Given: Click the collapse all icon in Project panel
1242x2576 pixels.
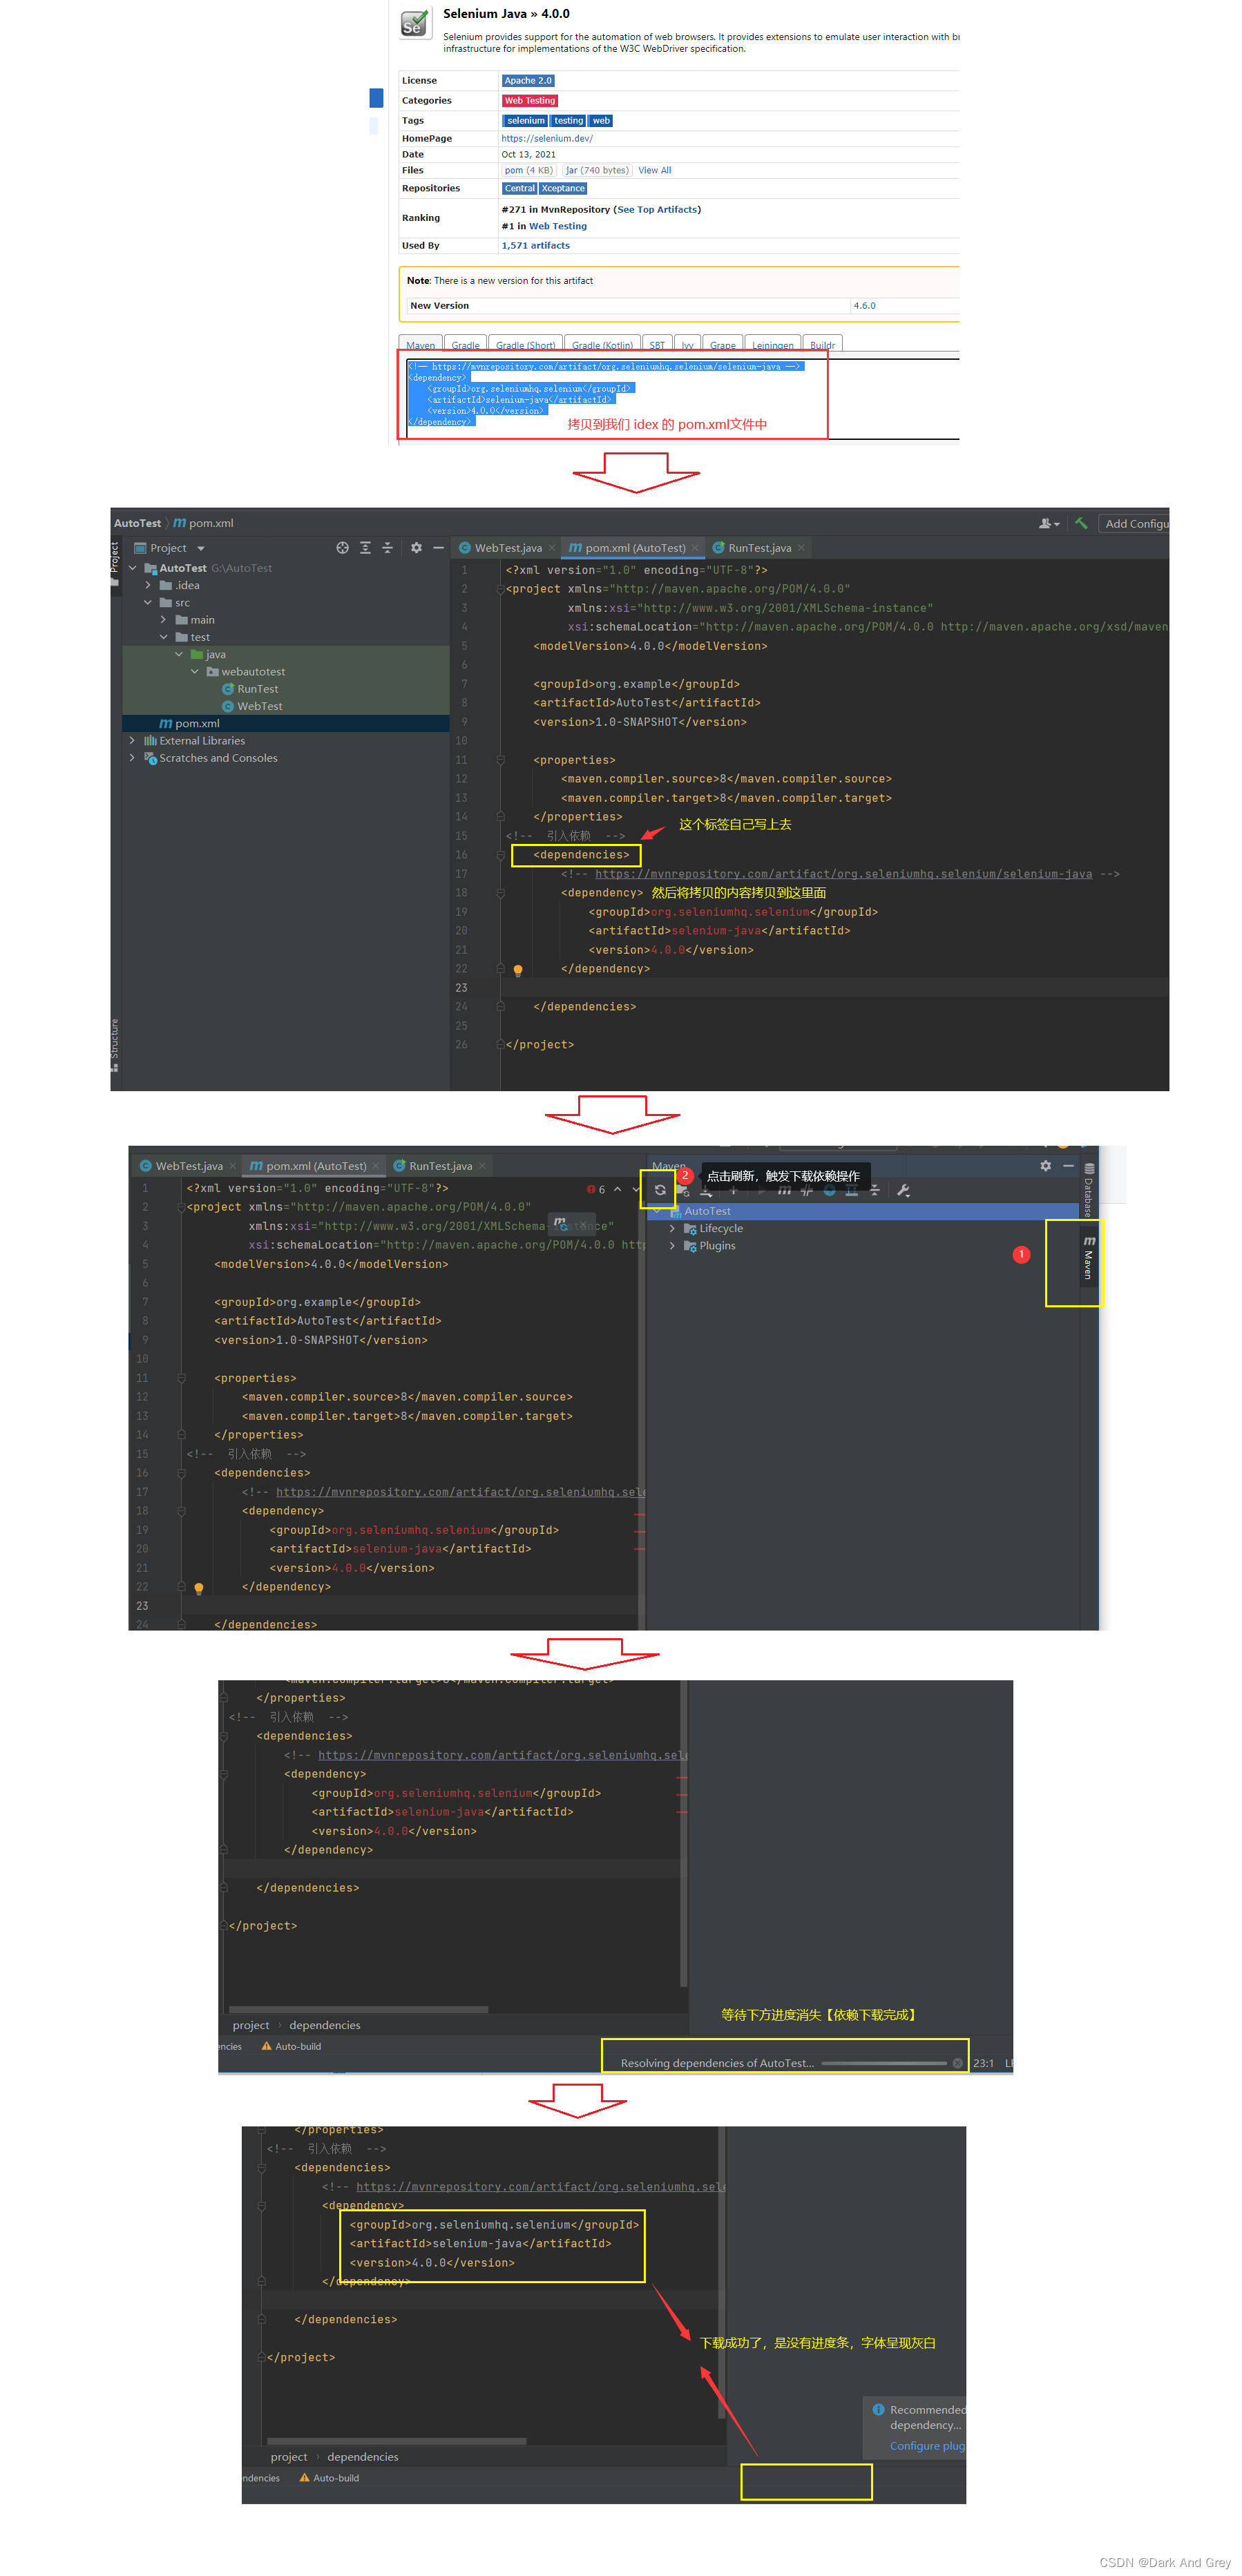Looking at the screenshot, I should tap(388, 548).
